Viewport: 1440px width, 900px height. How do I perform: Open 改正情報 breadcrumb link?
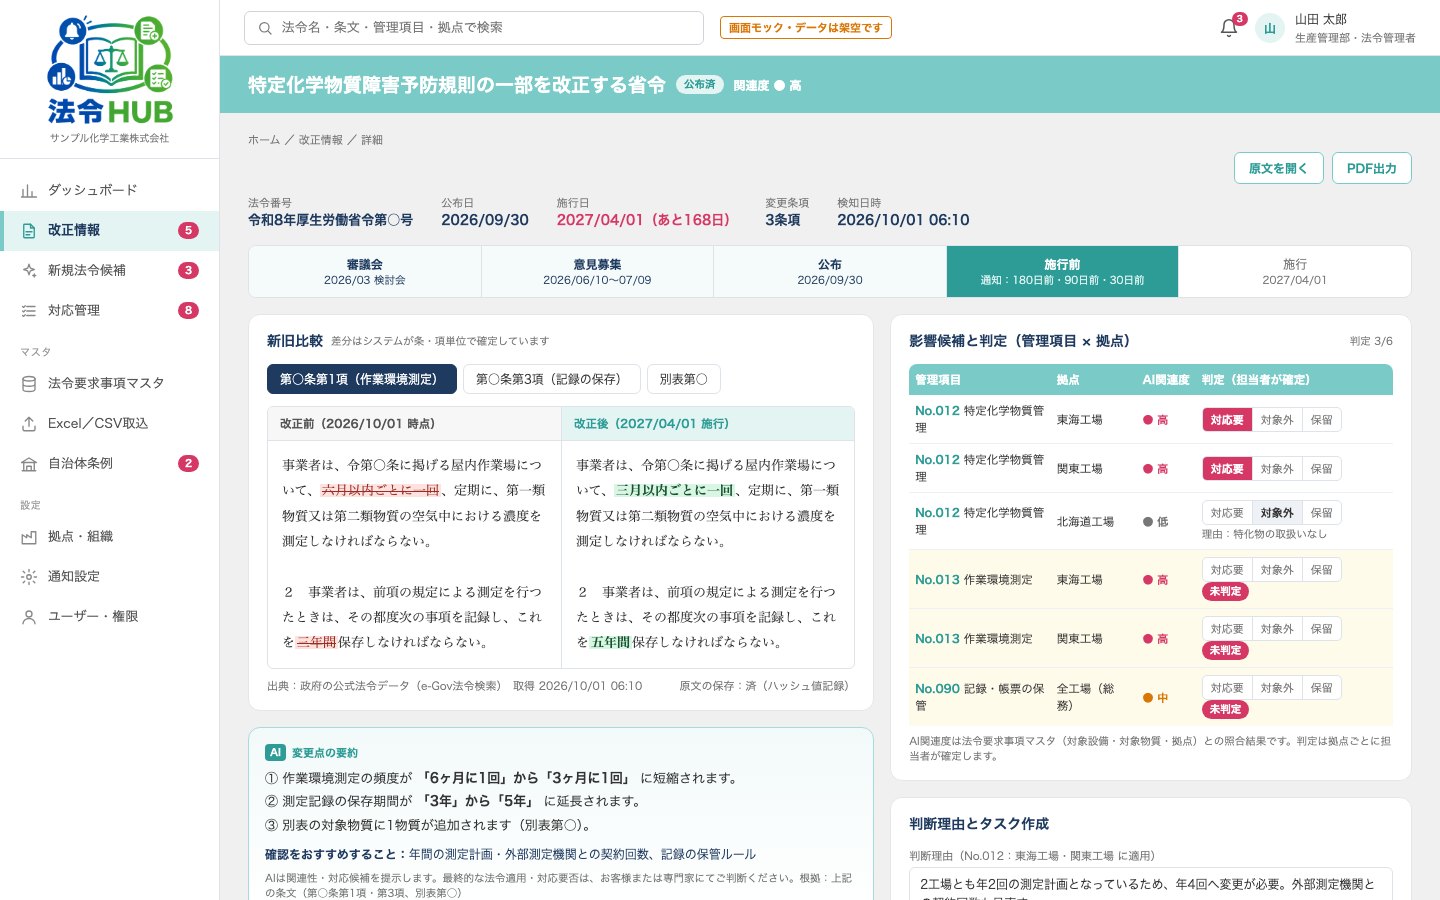(x=320, y=140)
